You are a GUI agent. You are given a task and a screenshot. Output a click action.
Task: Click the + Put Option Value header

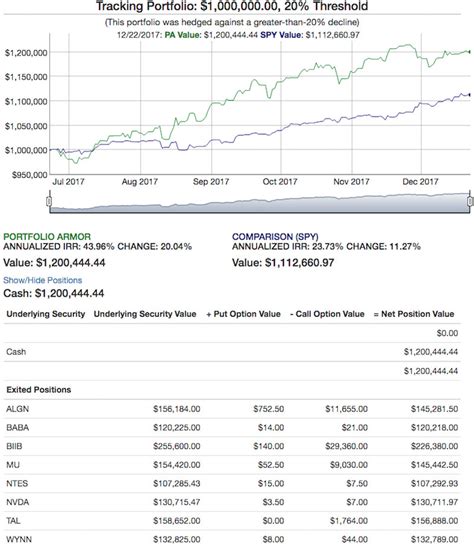243,314
